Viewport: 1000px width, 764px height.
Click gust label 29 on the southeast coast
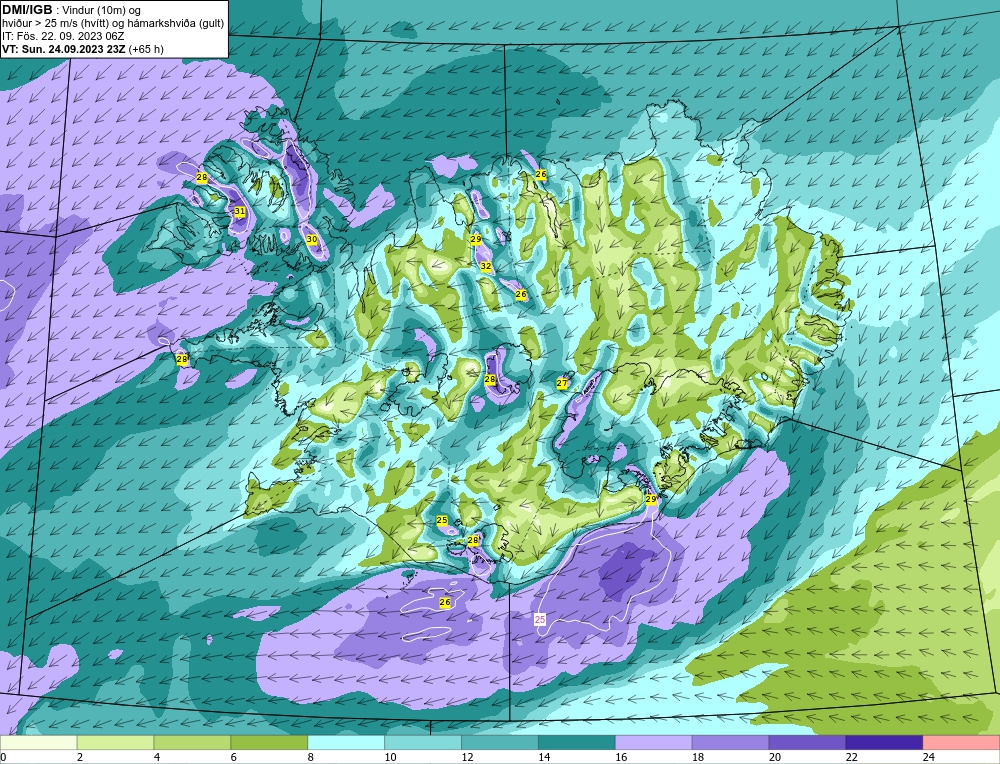(x=651, y=499)
